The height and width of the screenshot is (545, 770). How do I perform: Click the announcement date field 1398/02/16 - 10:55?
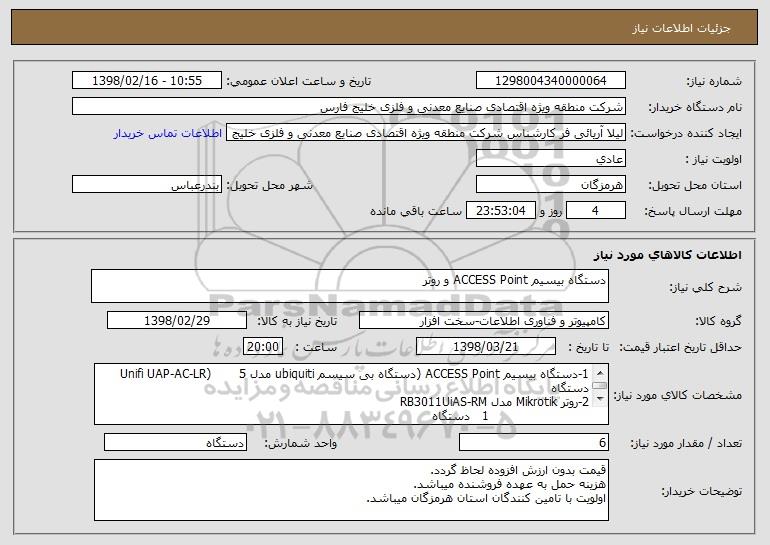147,81
